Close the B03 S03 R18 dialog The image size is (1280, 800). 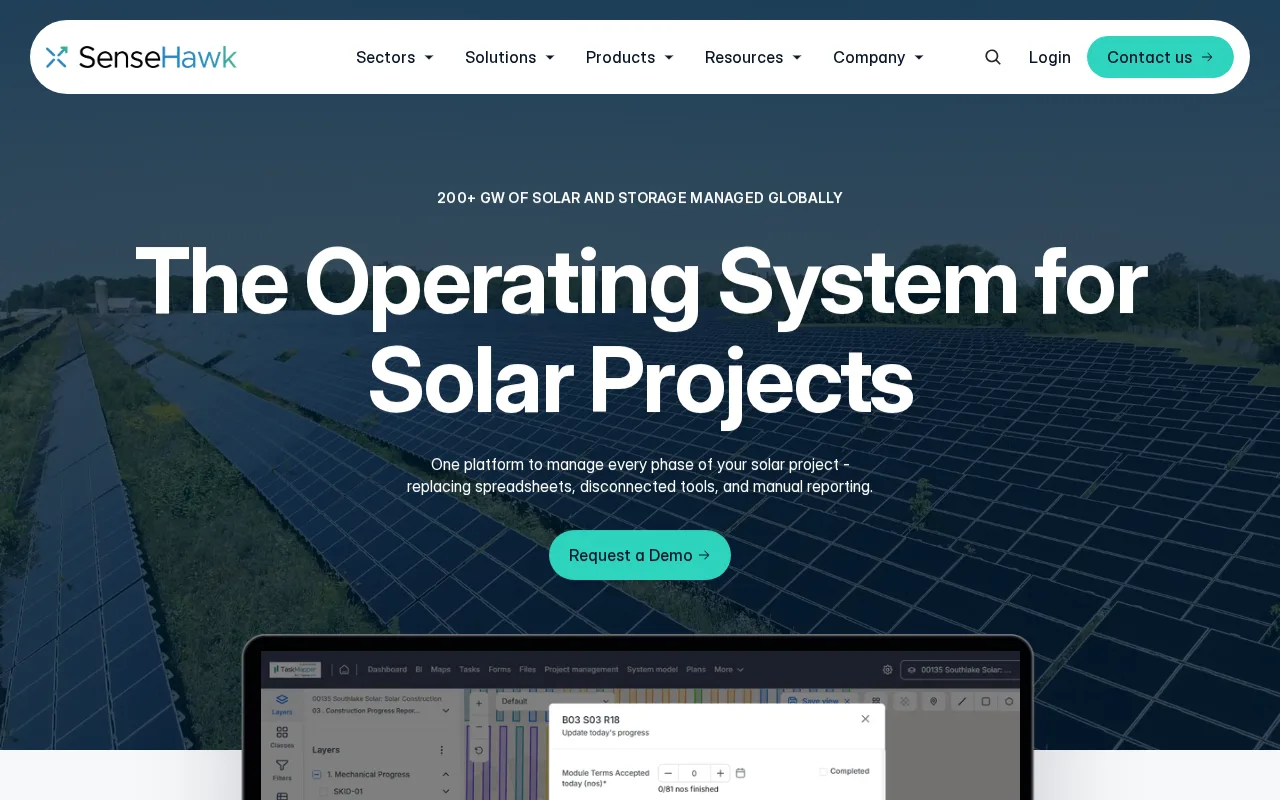[865, 718]
